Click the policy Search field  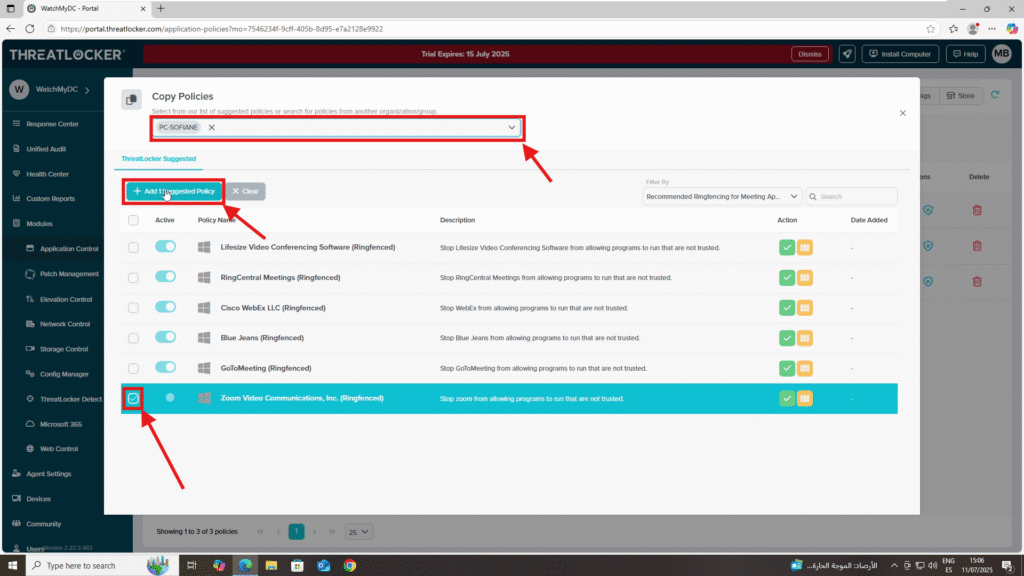pyautogui.click(x=852, y=197)
